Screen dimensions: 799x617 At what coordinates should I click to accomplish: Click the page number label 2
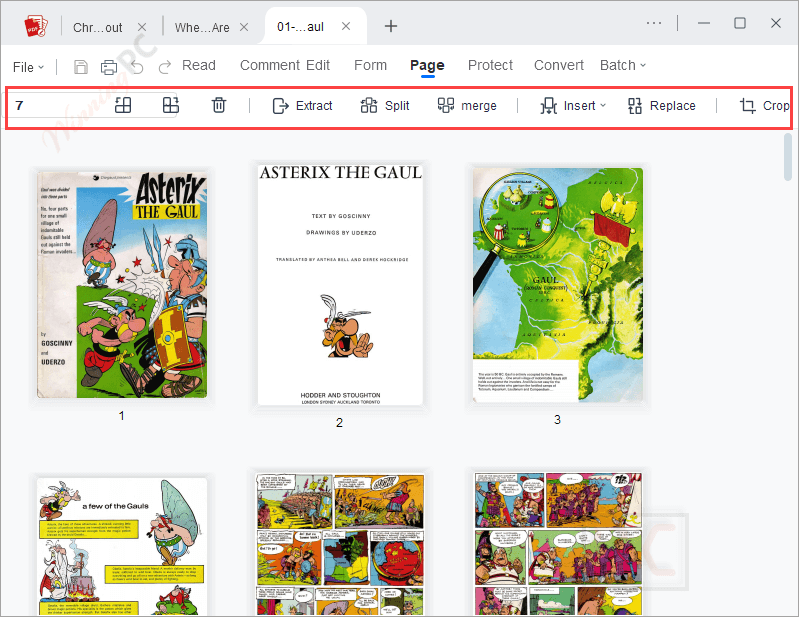click(x=339, y=423)
